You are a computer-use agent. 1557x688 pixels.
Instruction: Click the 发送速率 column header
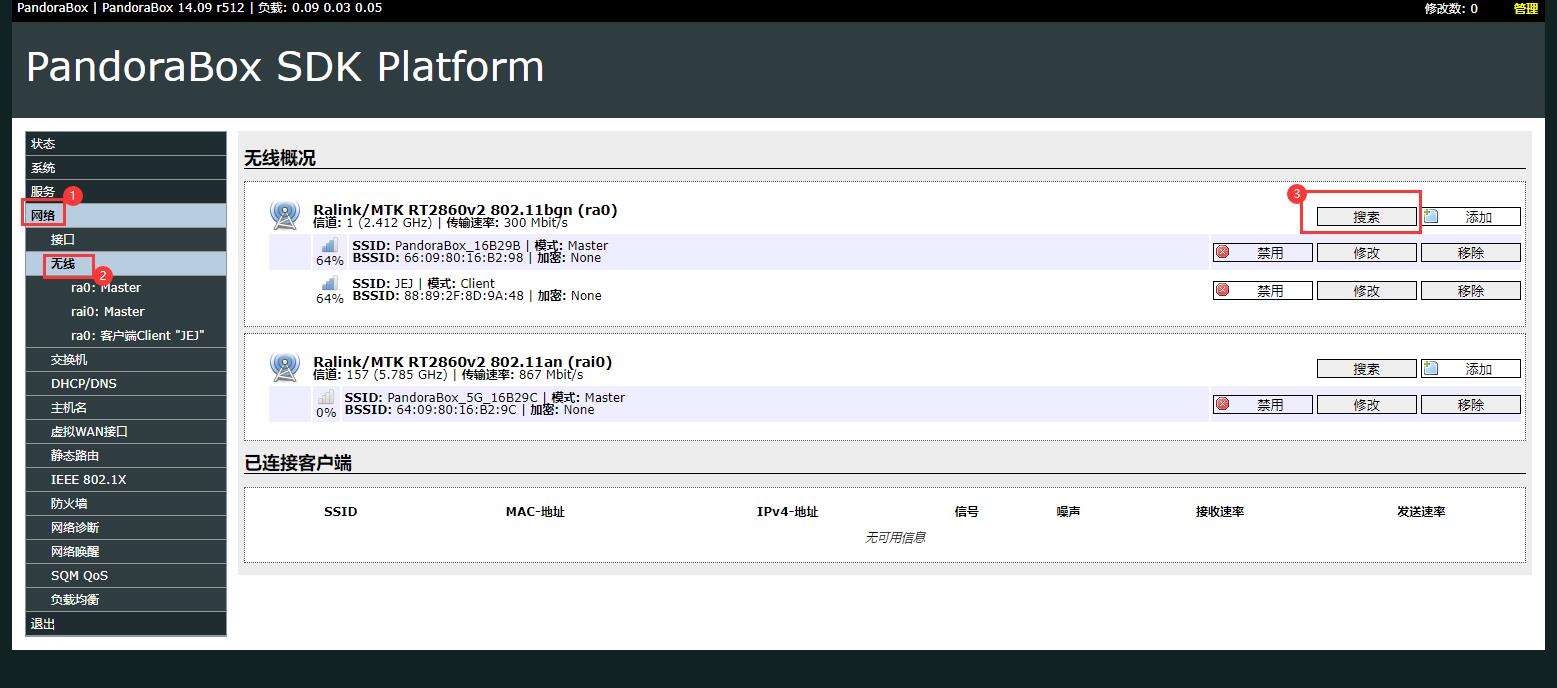coord(1421,512)
